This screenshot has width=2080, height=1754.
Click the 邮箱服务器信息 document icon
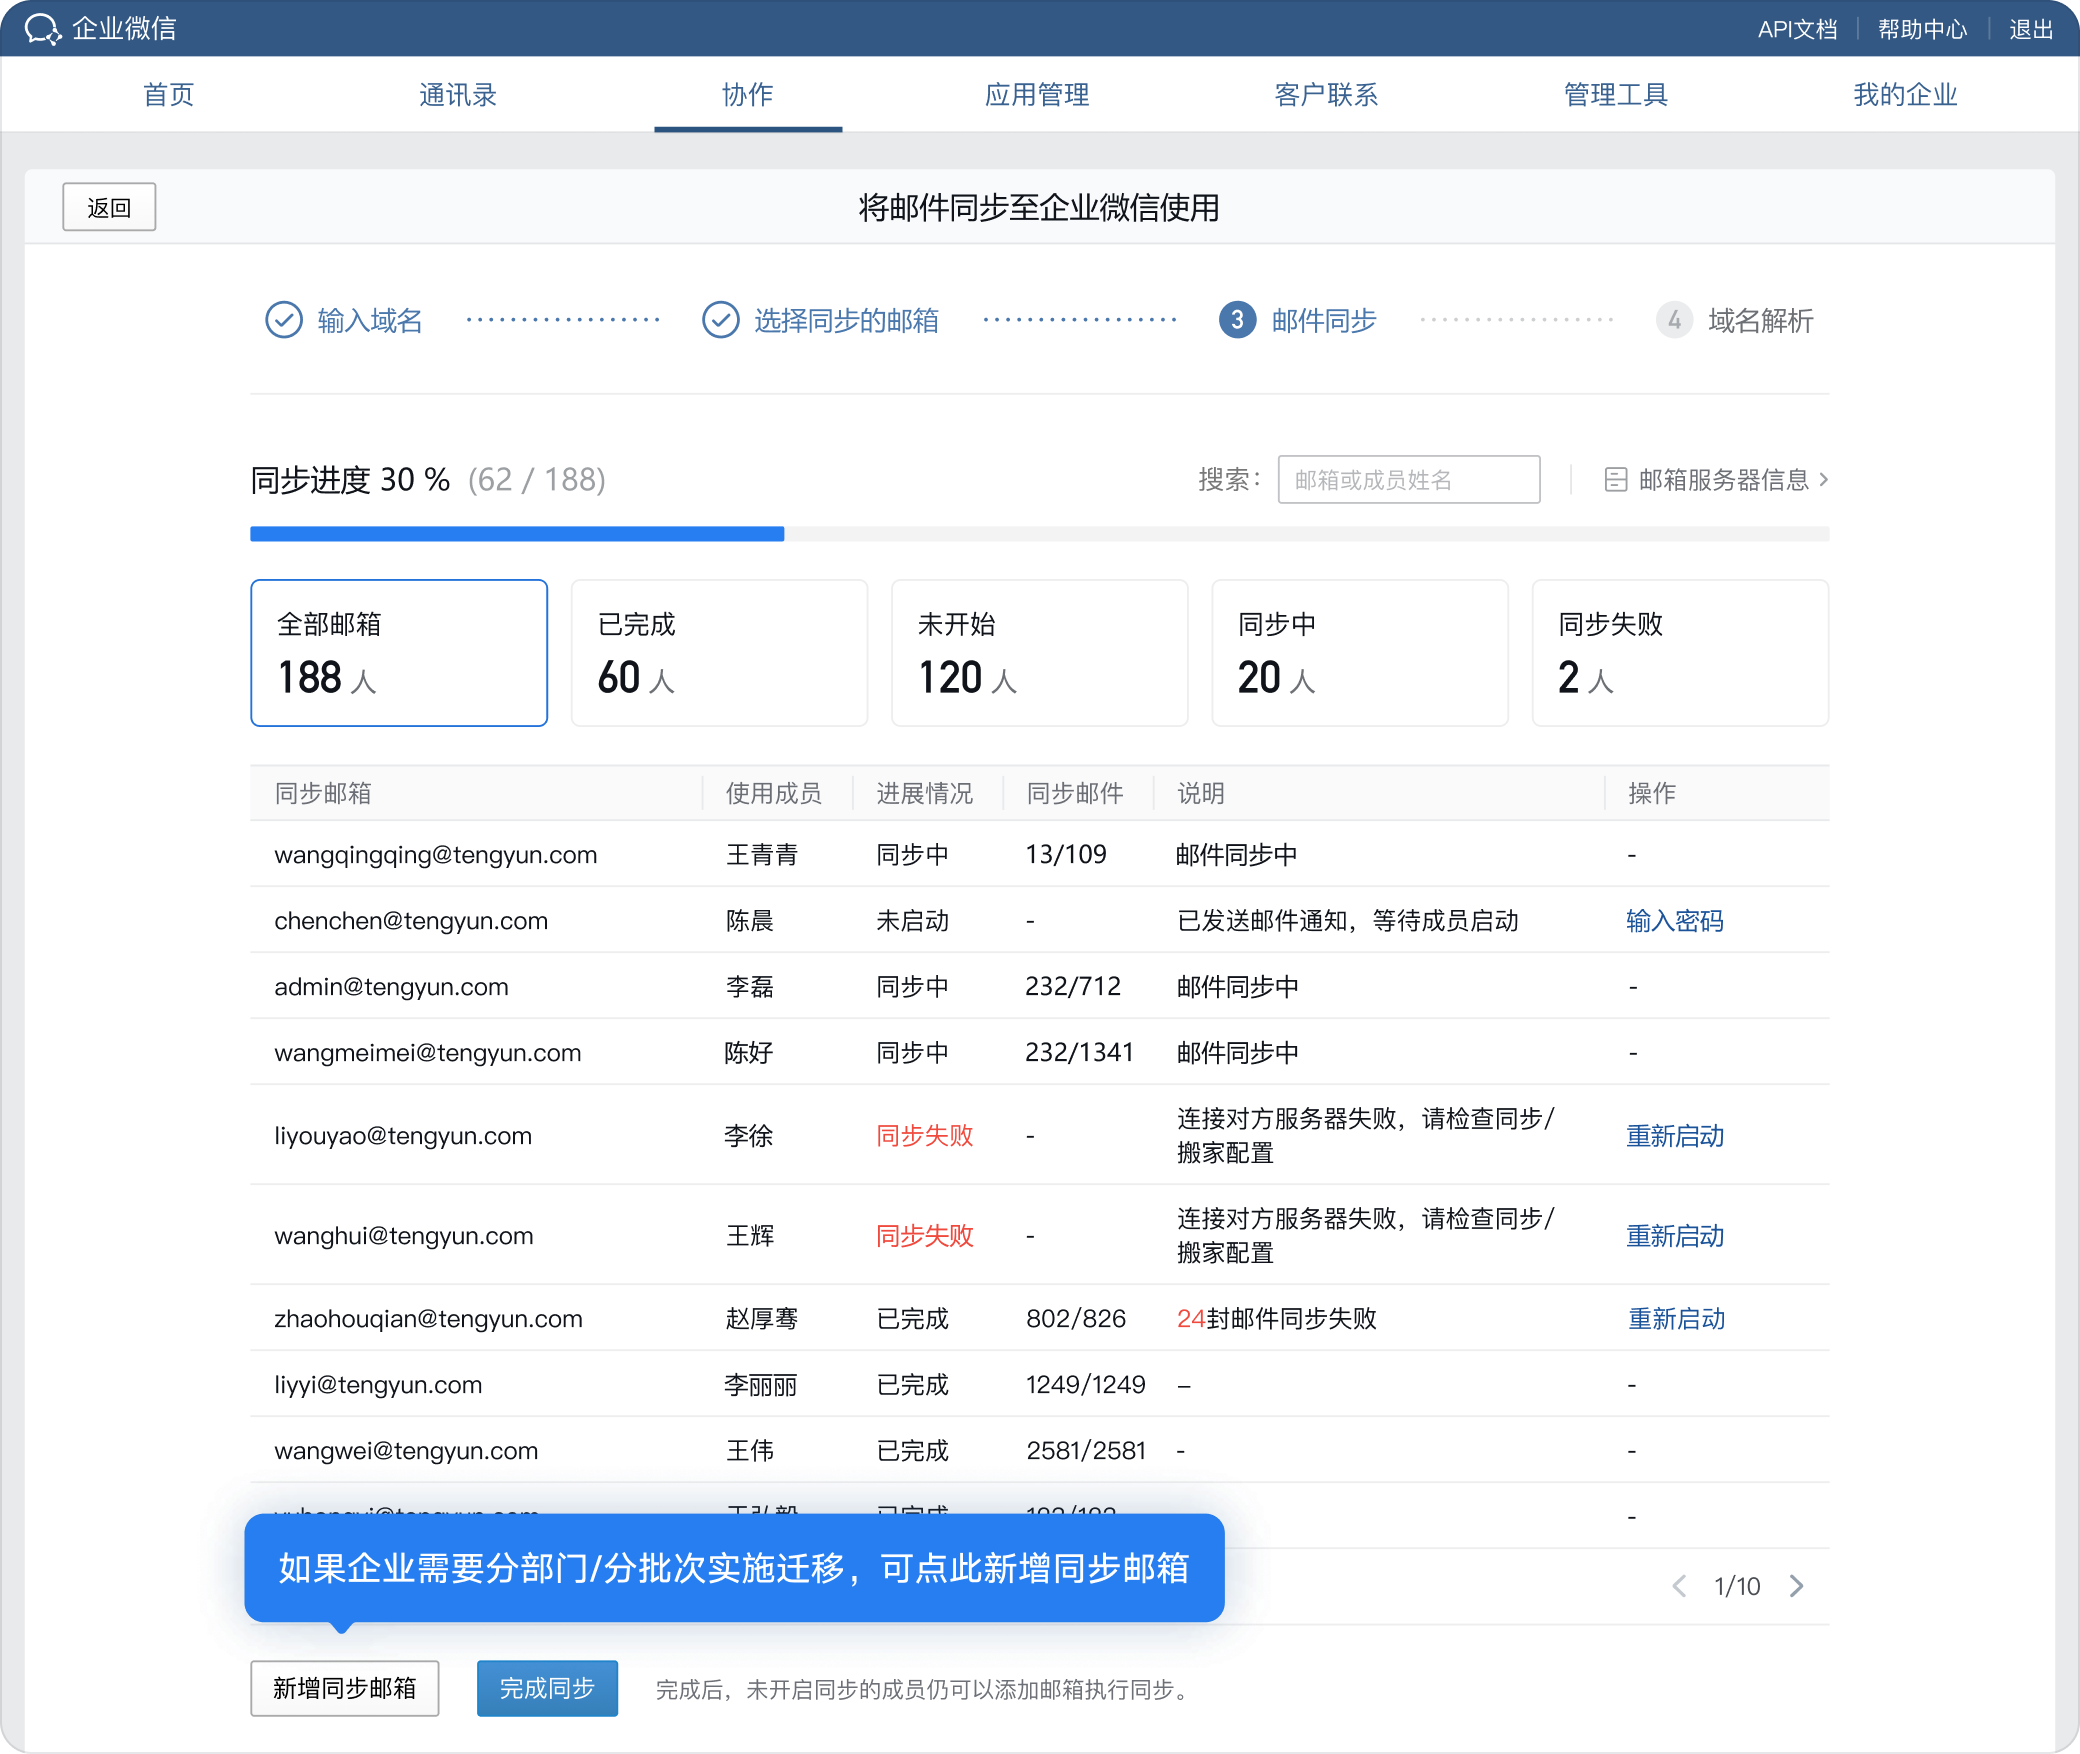1615,480
